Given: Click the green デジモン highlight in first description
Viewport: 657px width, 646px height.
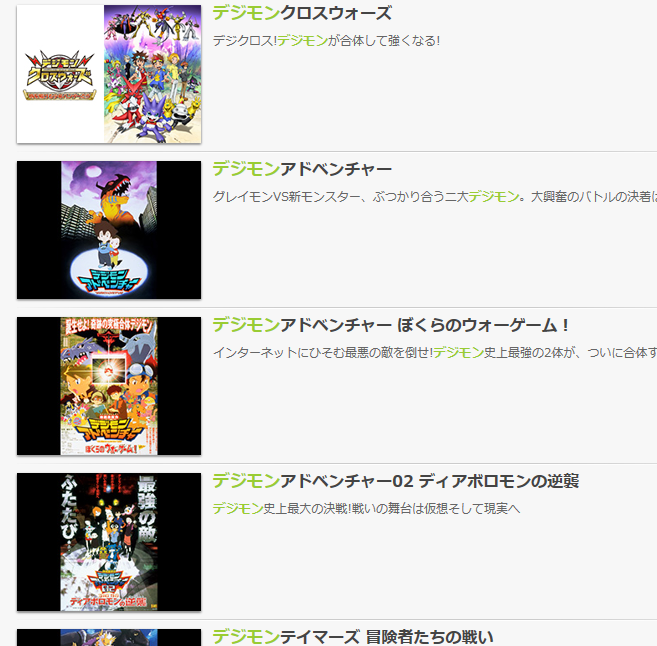Looking at the screenshot, I should tap(302, 41).
